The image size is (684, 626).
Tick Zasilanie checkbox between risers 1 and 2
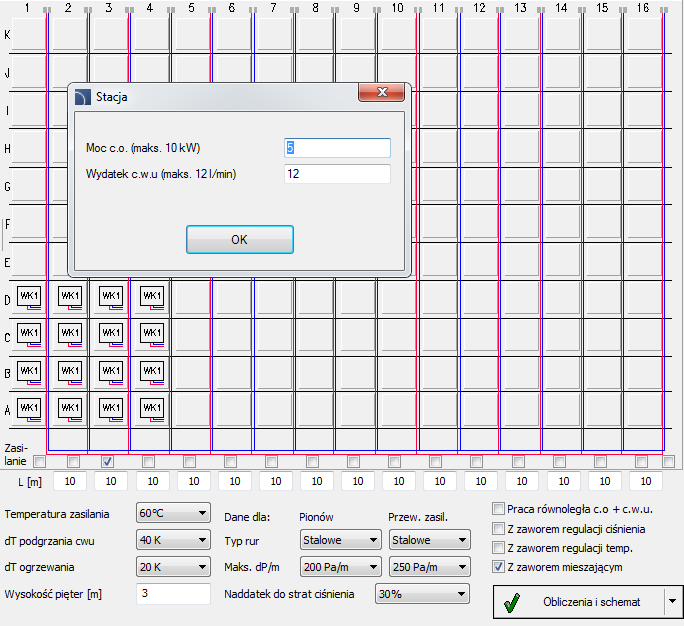point(73,461)
